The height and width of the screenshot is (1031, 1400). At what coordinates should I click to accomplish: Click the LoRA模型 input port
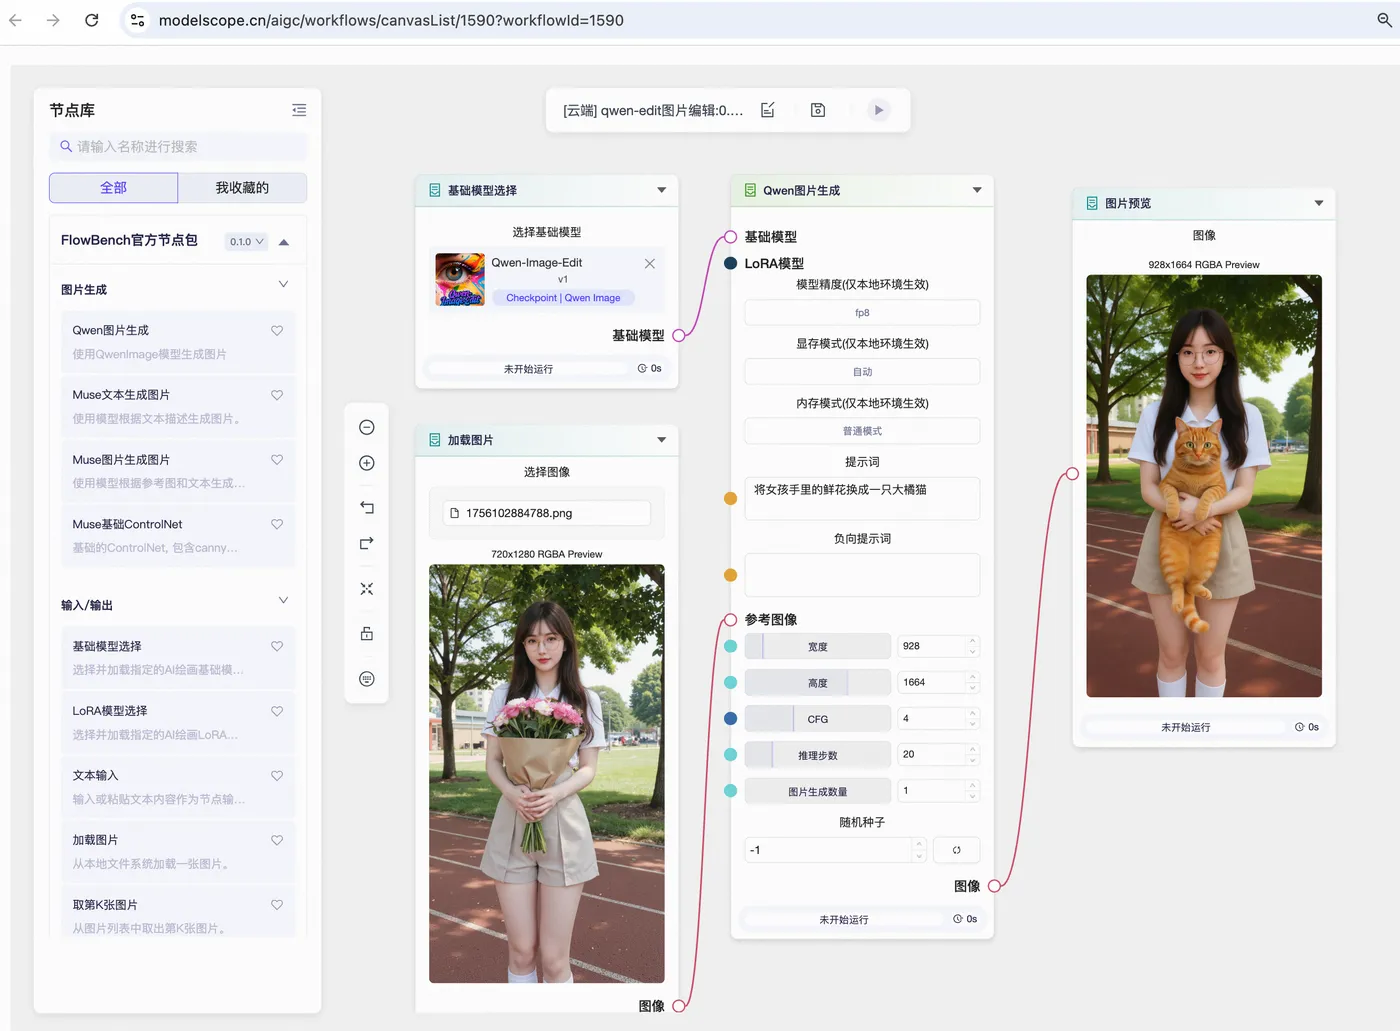pos(730,263)
